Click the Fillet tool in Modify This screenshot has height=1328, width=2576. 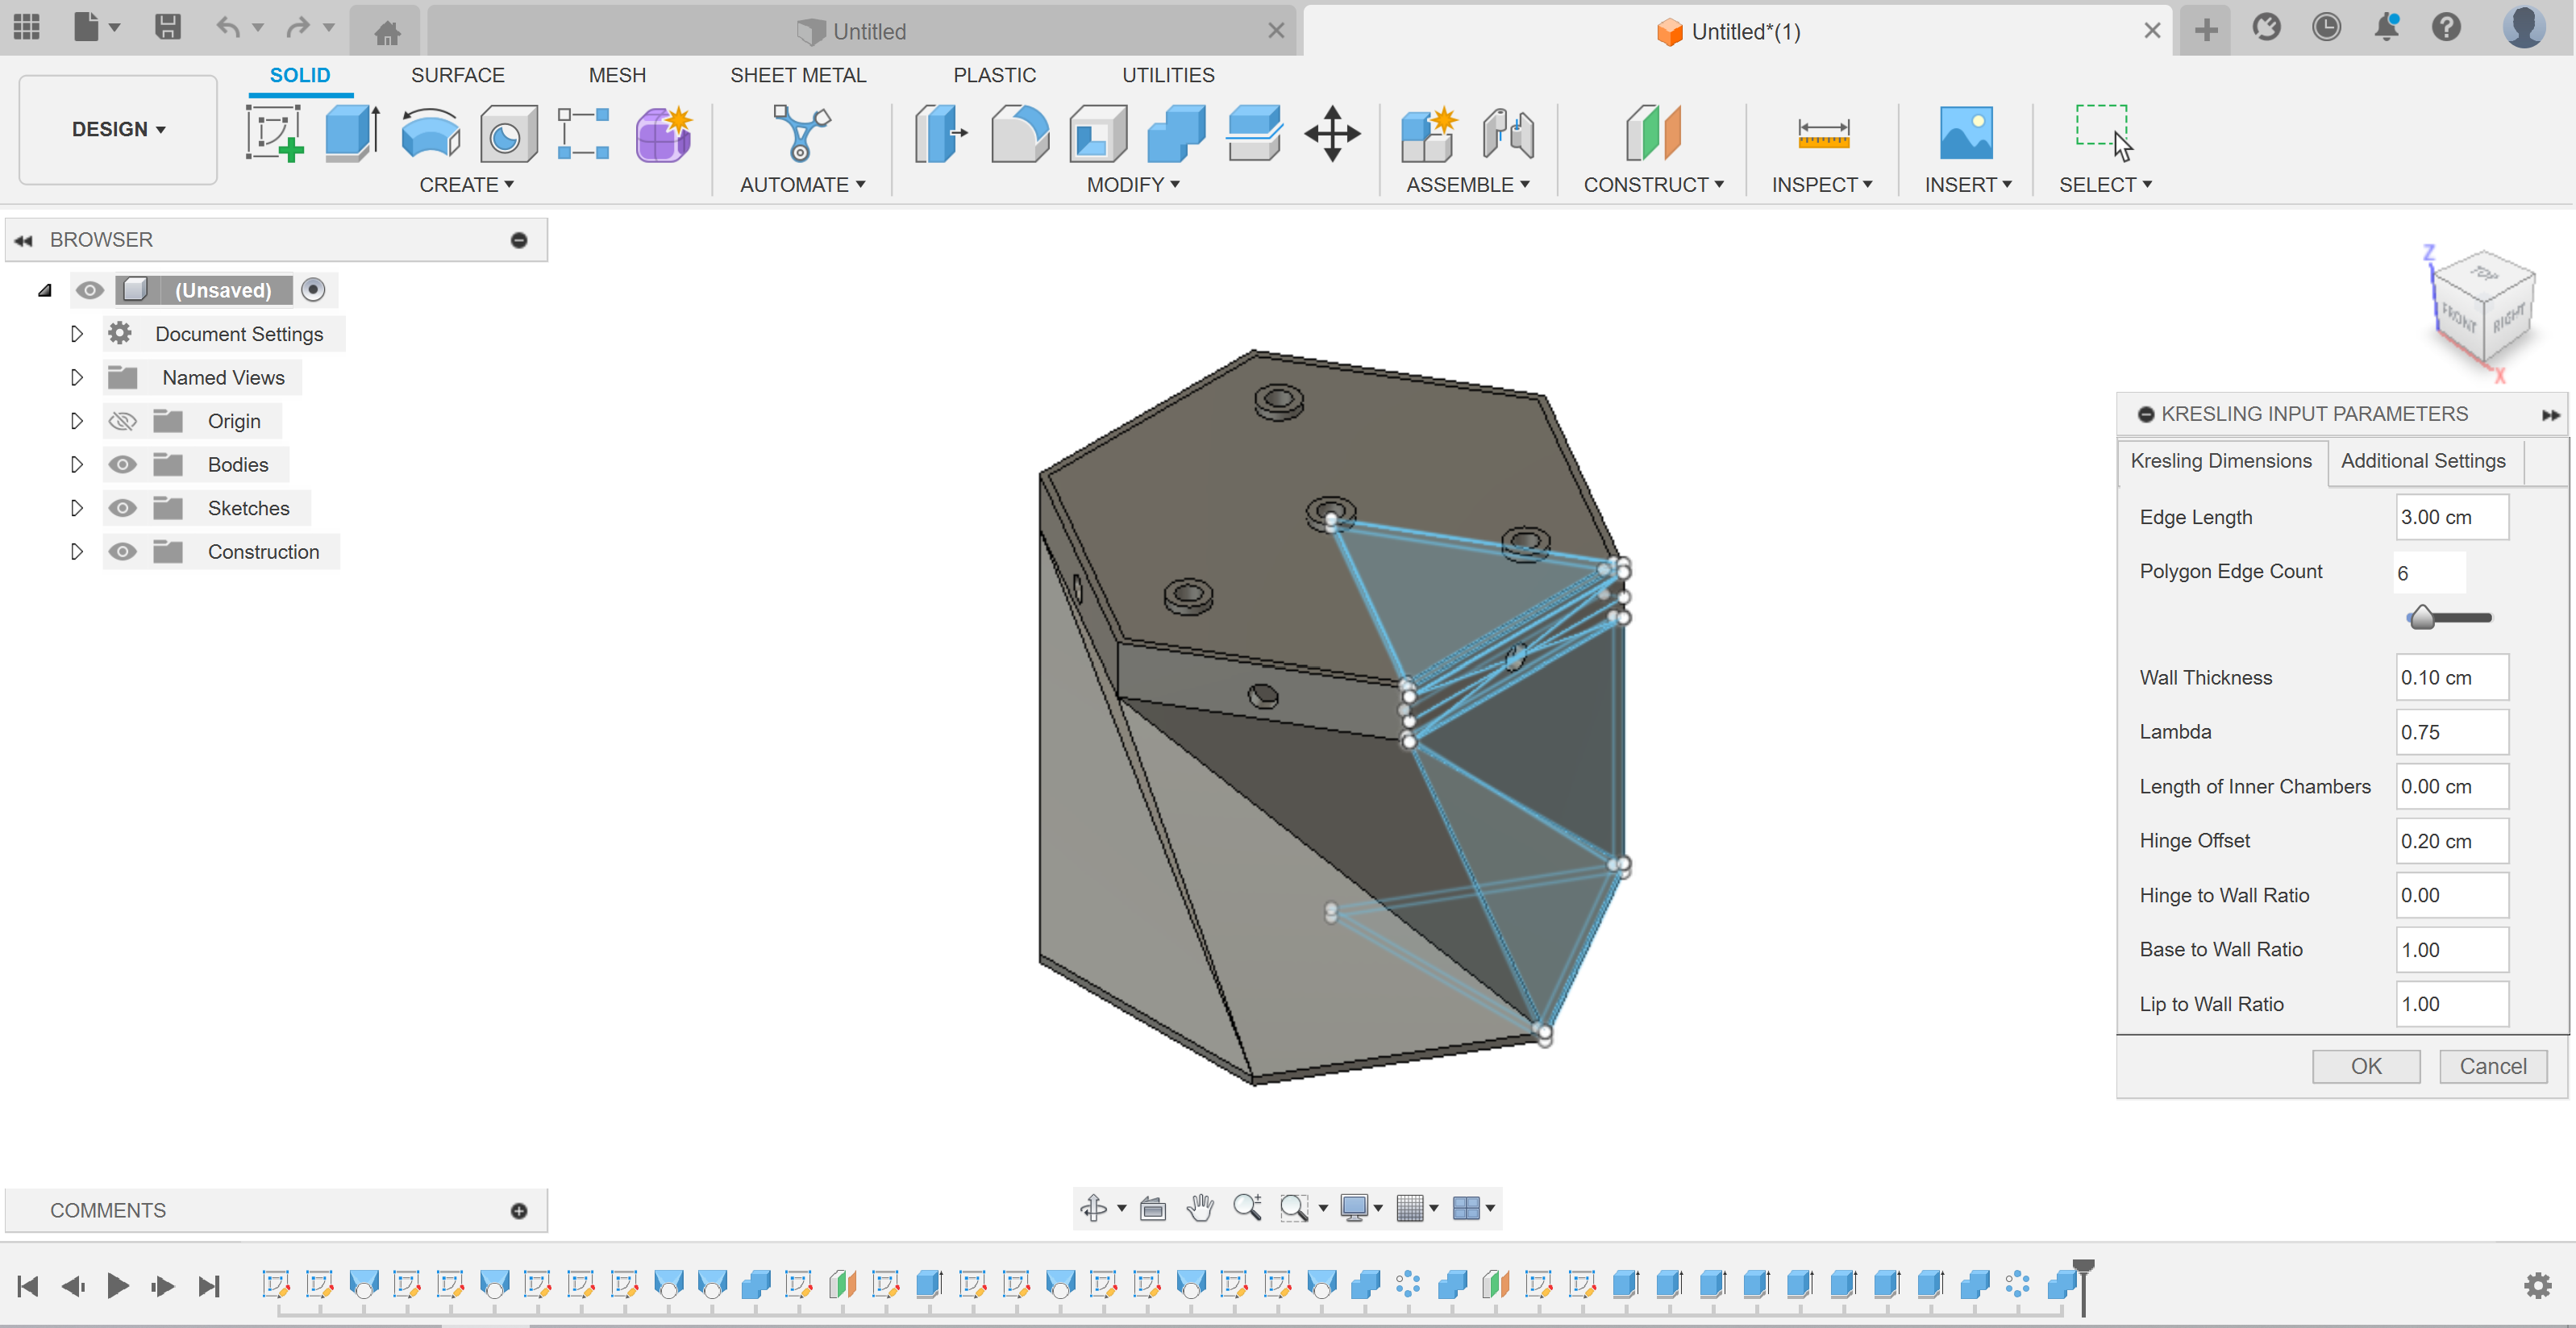(x=1019, y=134)
